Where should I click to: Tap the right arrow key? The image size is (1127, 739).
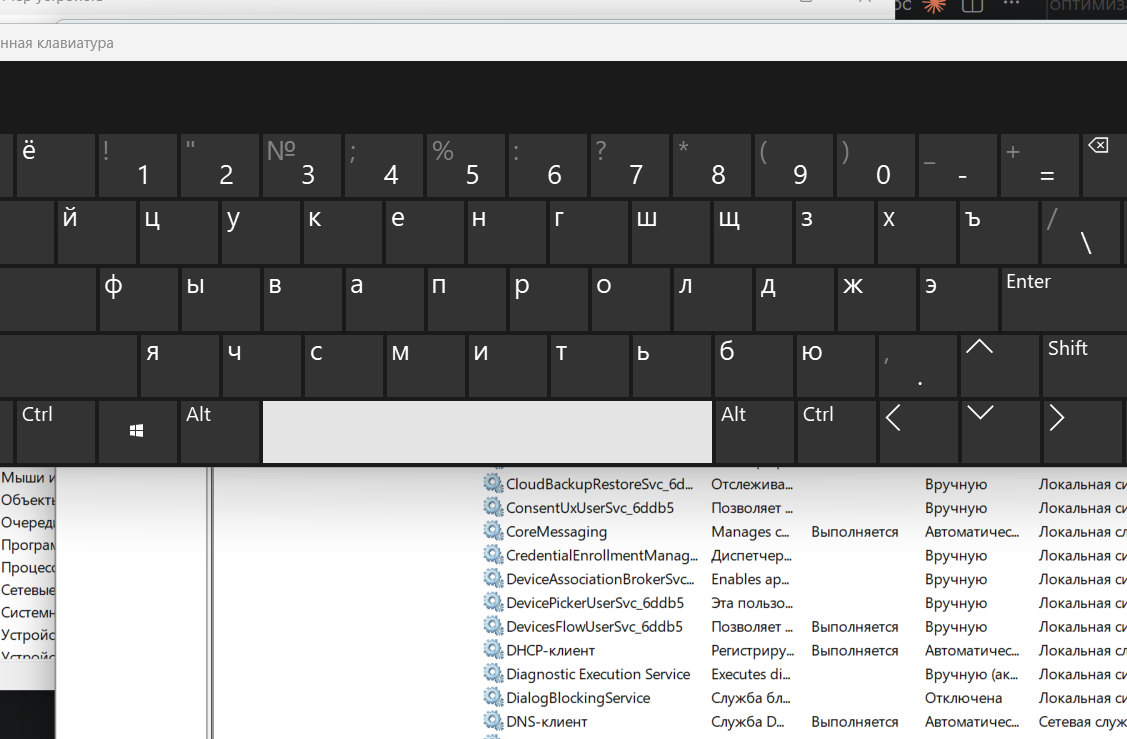click(x=1080, y=431)
